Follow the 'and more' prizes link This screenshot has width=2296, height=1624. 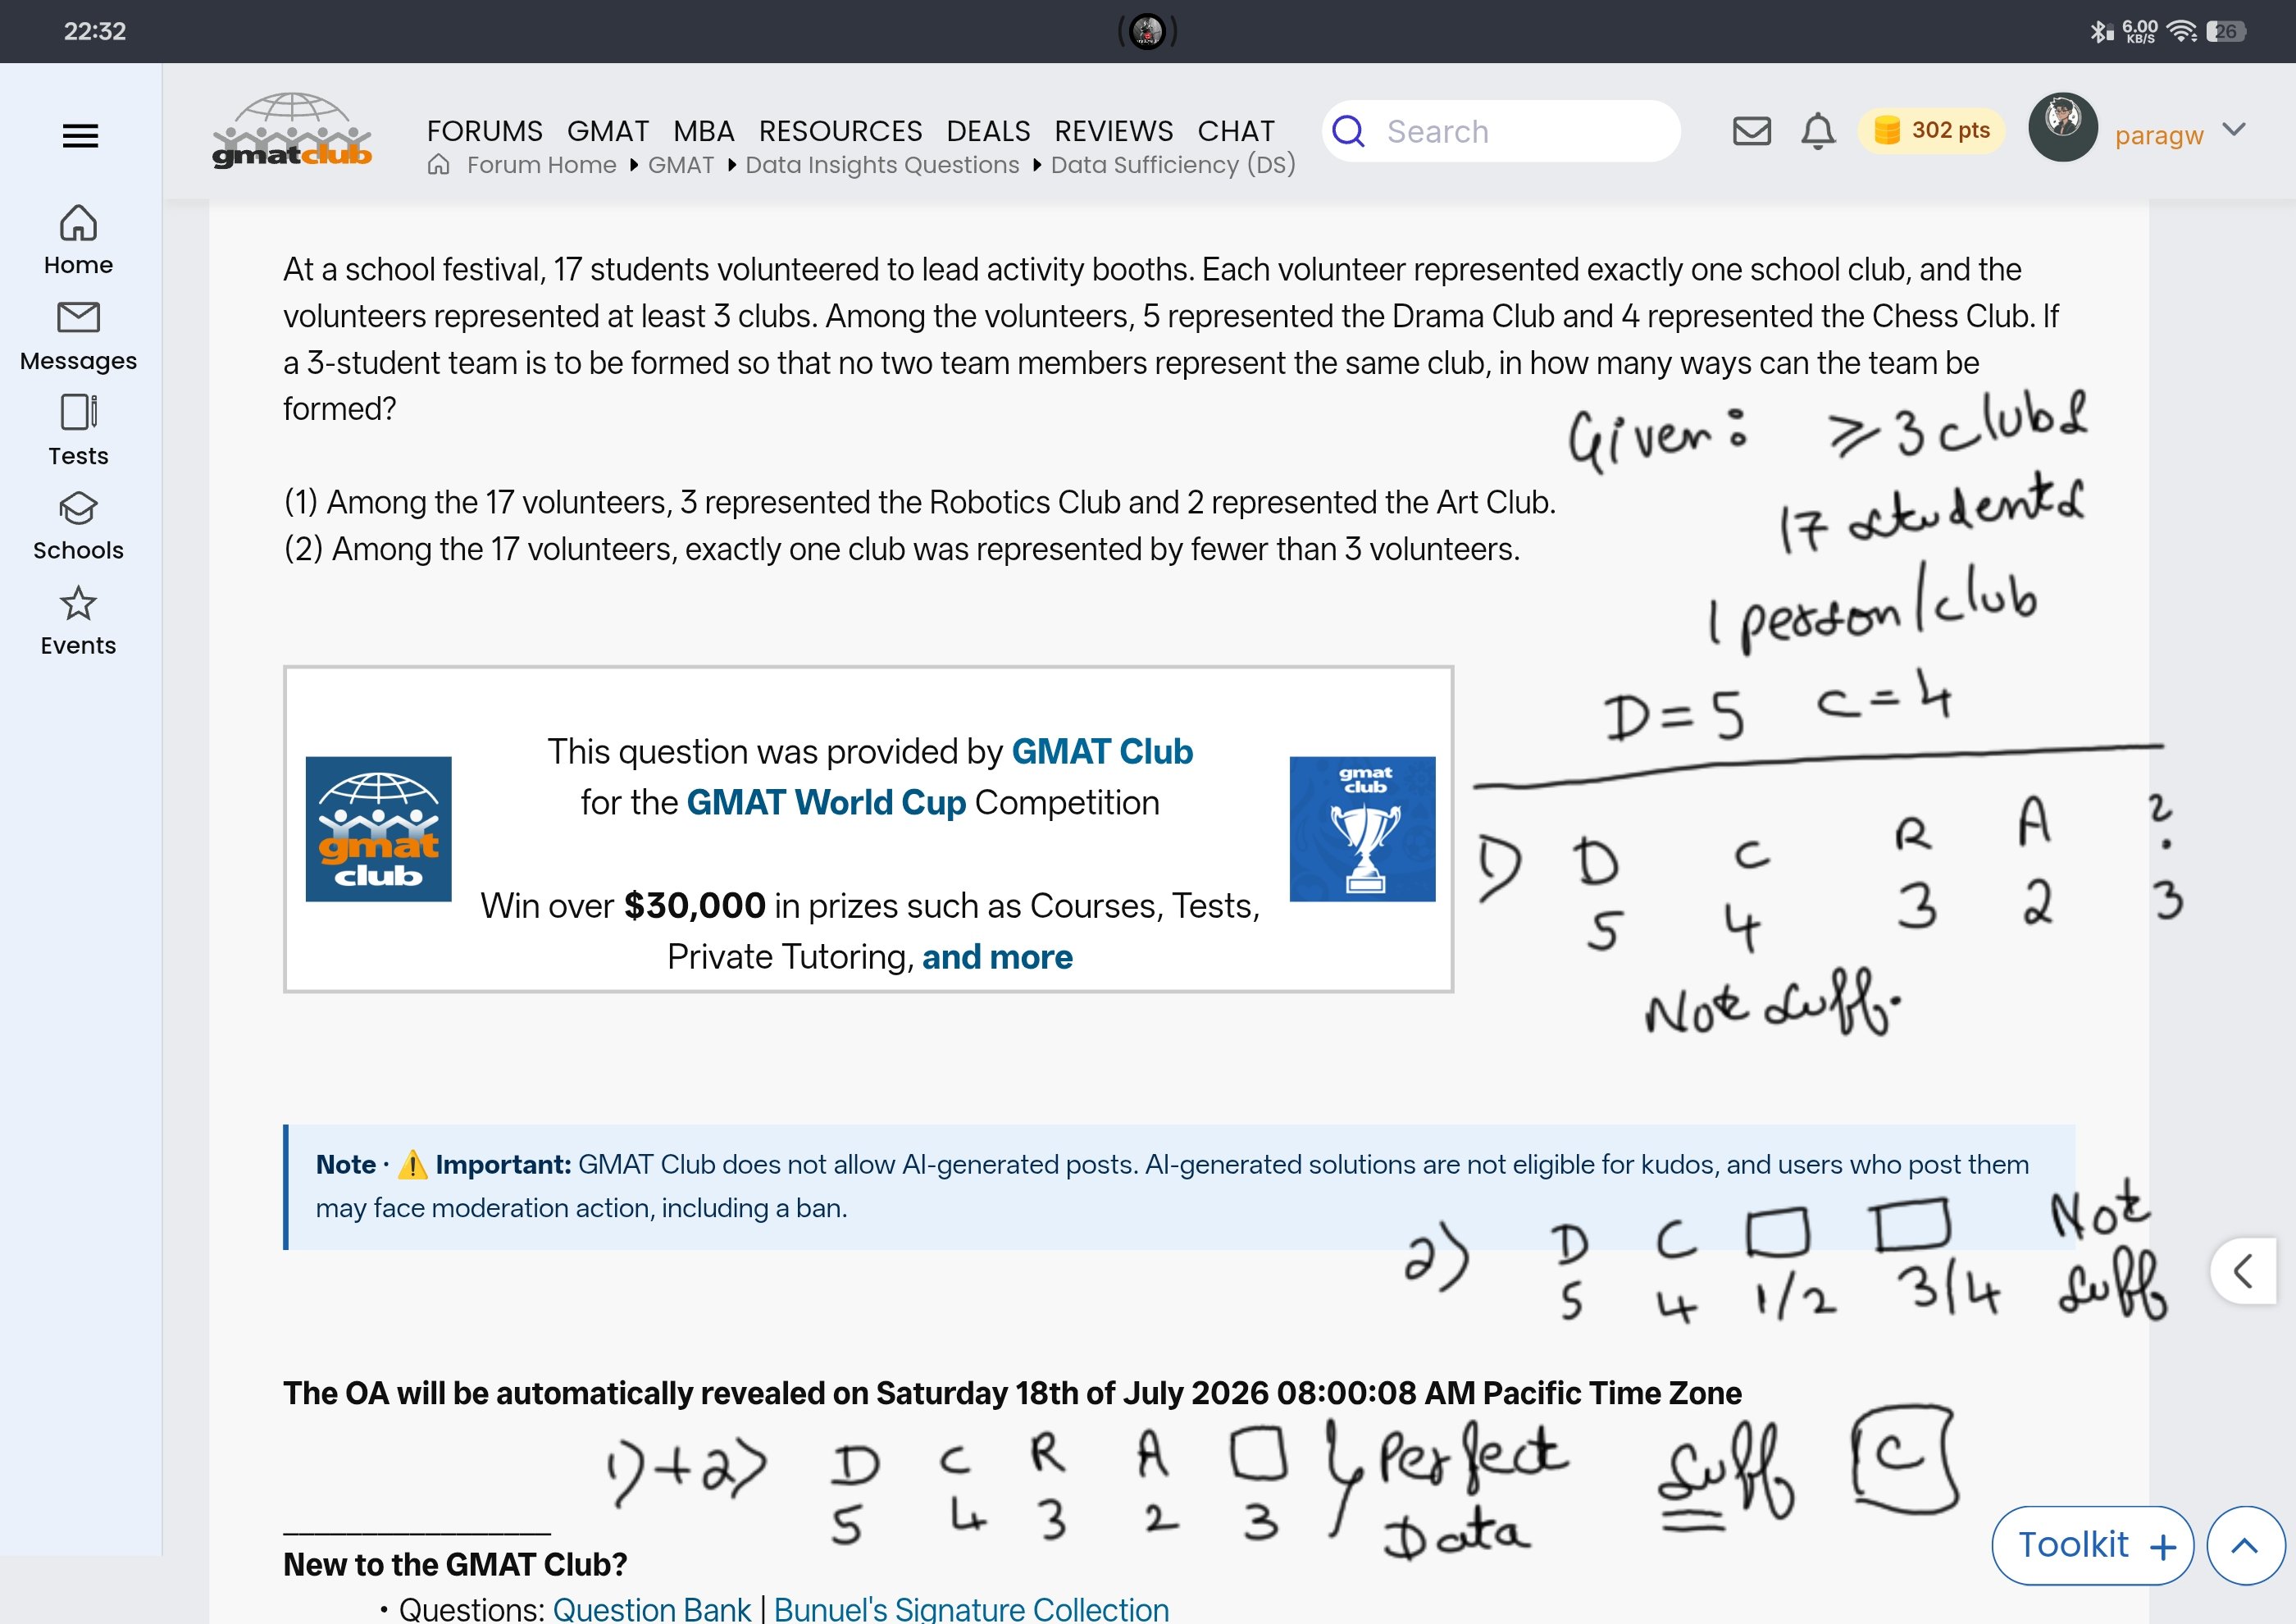[x=997, y=957]
